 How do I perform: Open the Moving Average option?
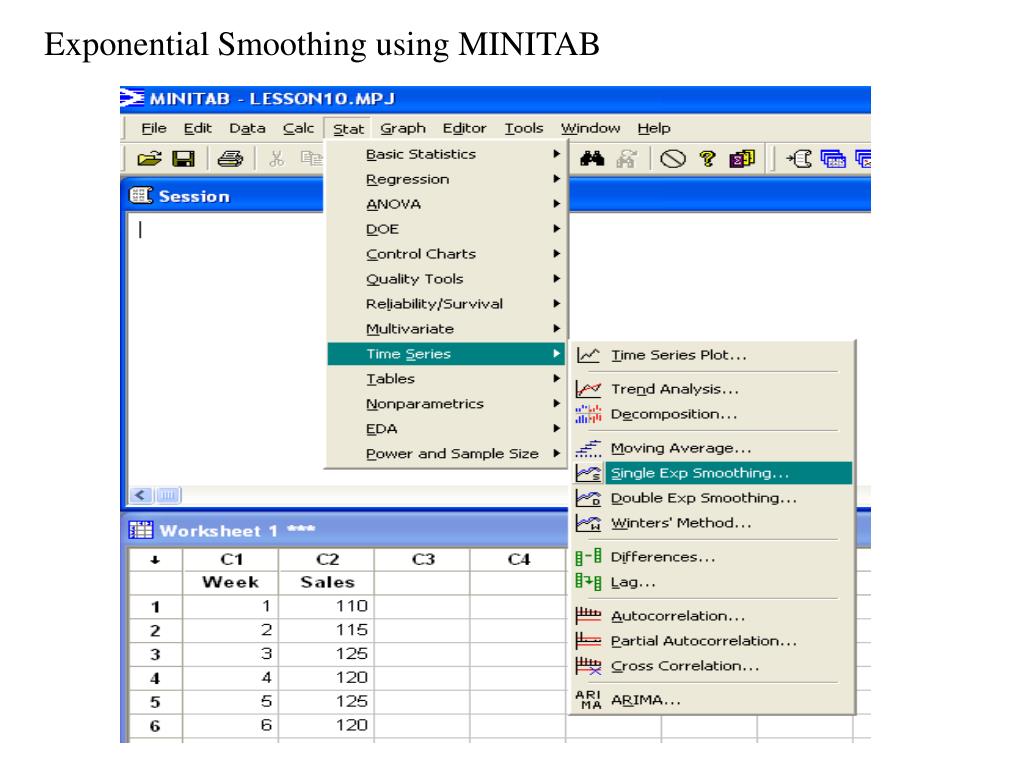[x=680, y=448]
